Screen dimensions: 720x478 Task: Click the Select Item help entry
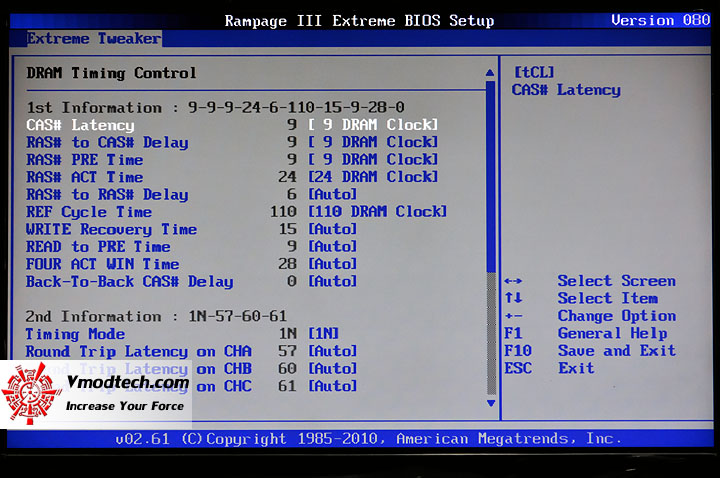tap(608, 298)
